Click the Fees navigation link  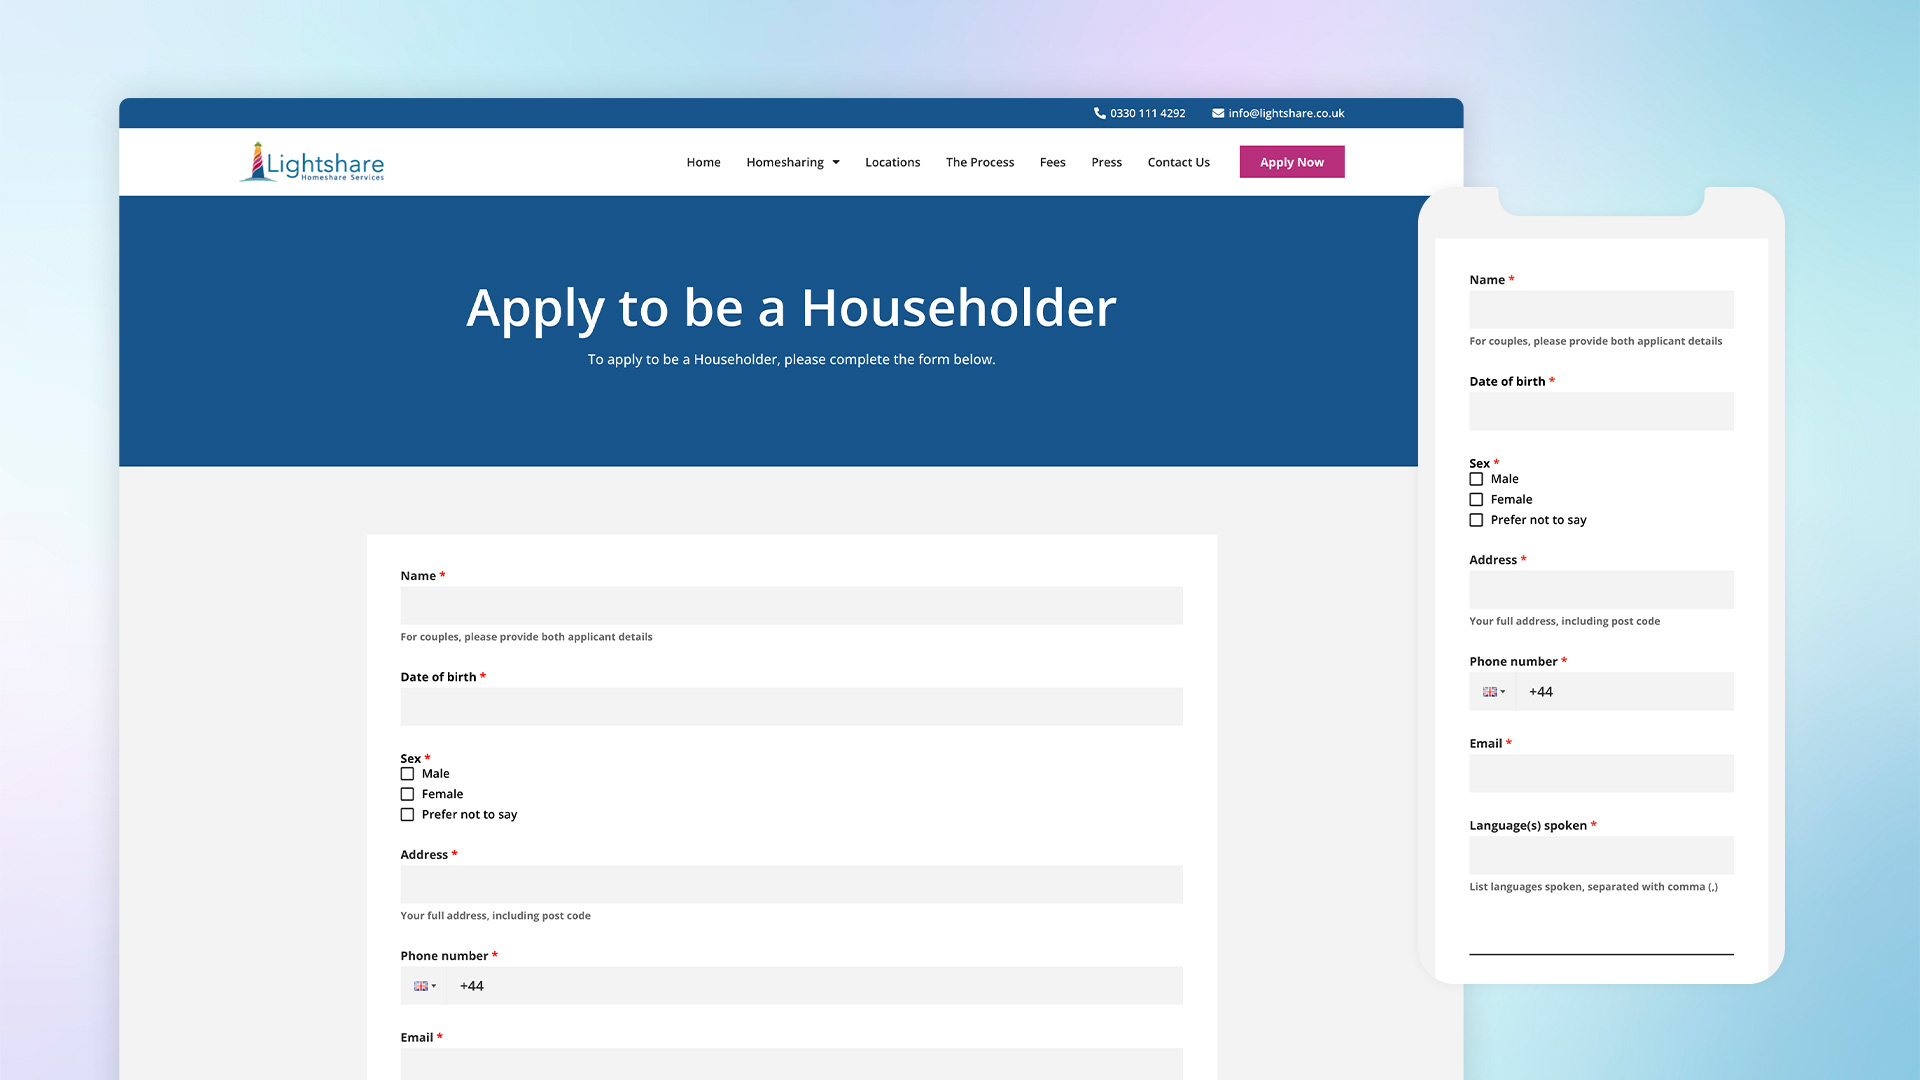(1052, 161)
